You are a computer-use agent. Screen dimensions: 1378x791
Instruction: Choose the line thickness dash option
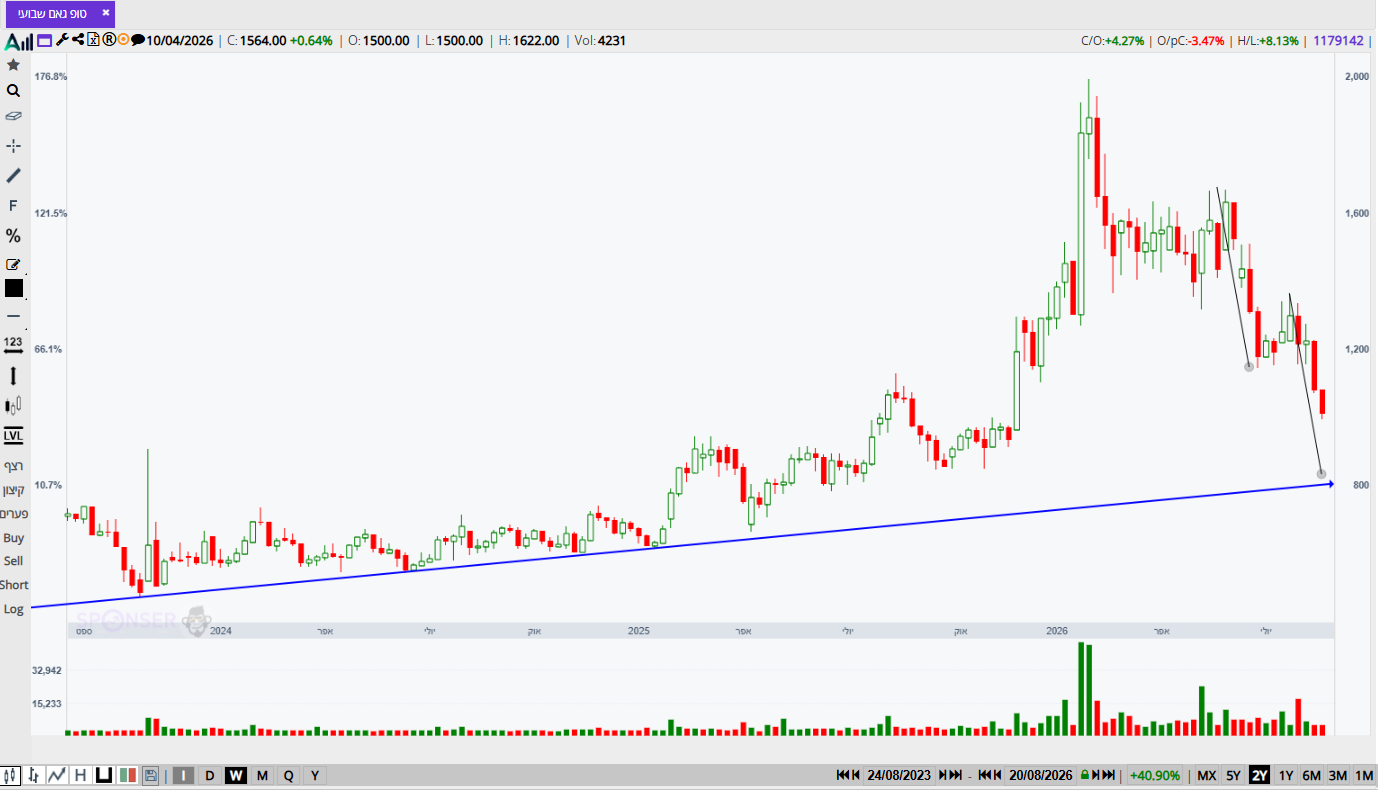coord(13,316)
